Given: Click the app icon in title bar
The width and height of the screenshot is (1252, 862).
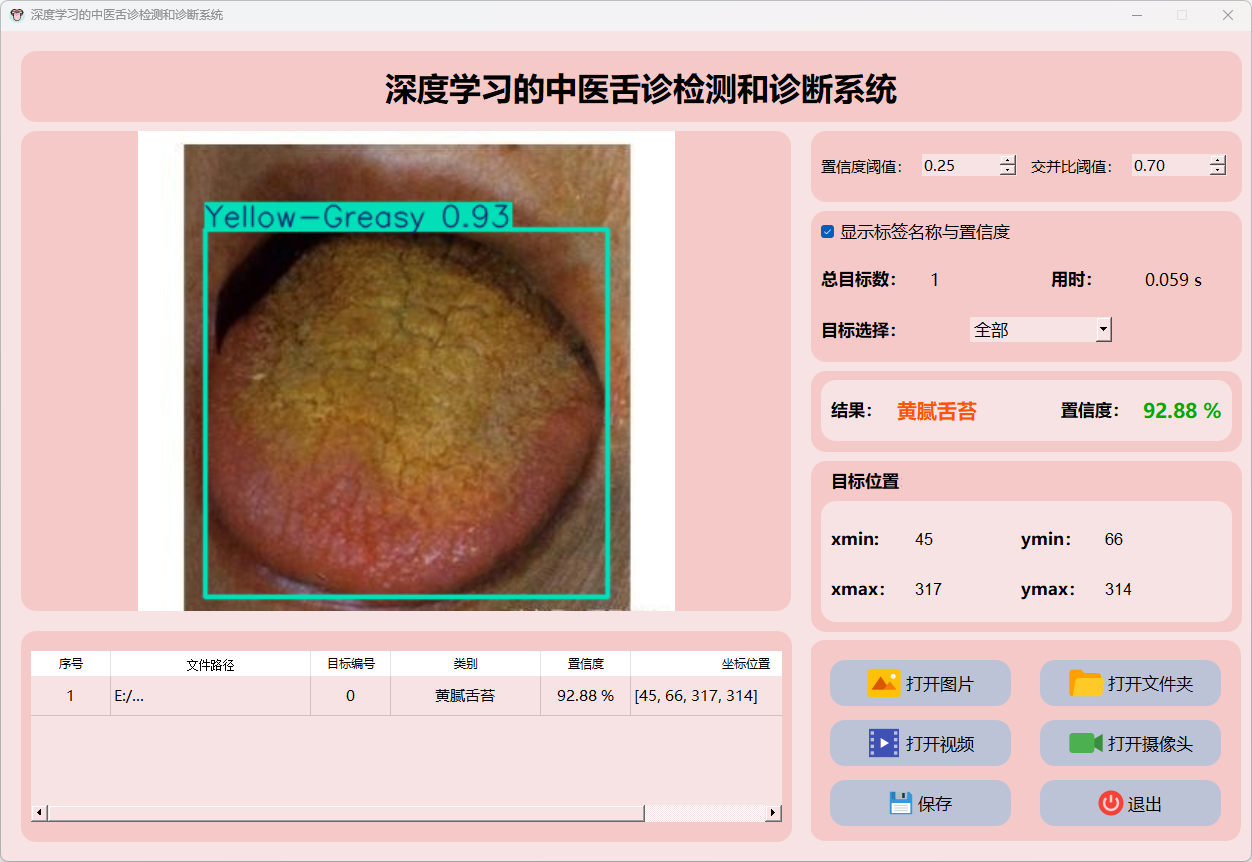Looking at the screenshot, I should pyautogui.click(x=16, y=15).
